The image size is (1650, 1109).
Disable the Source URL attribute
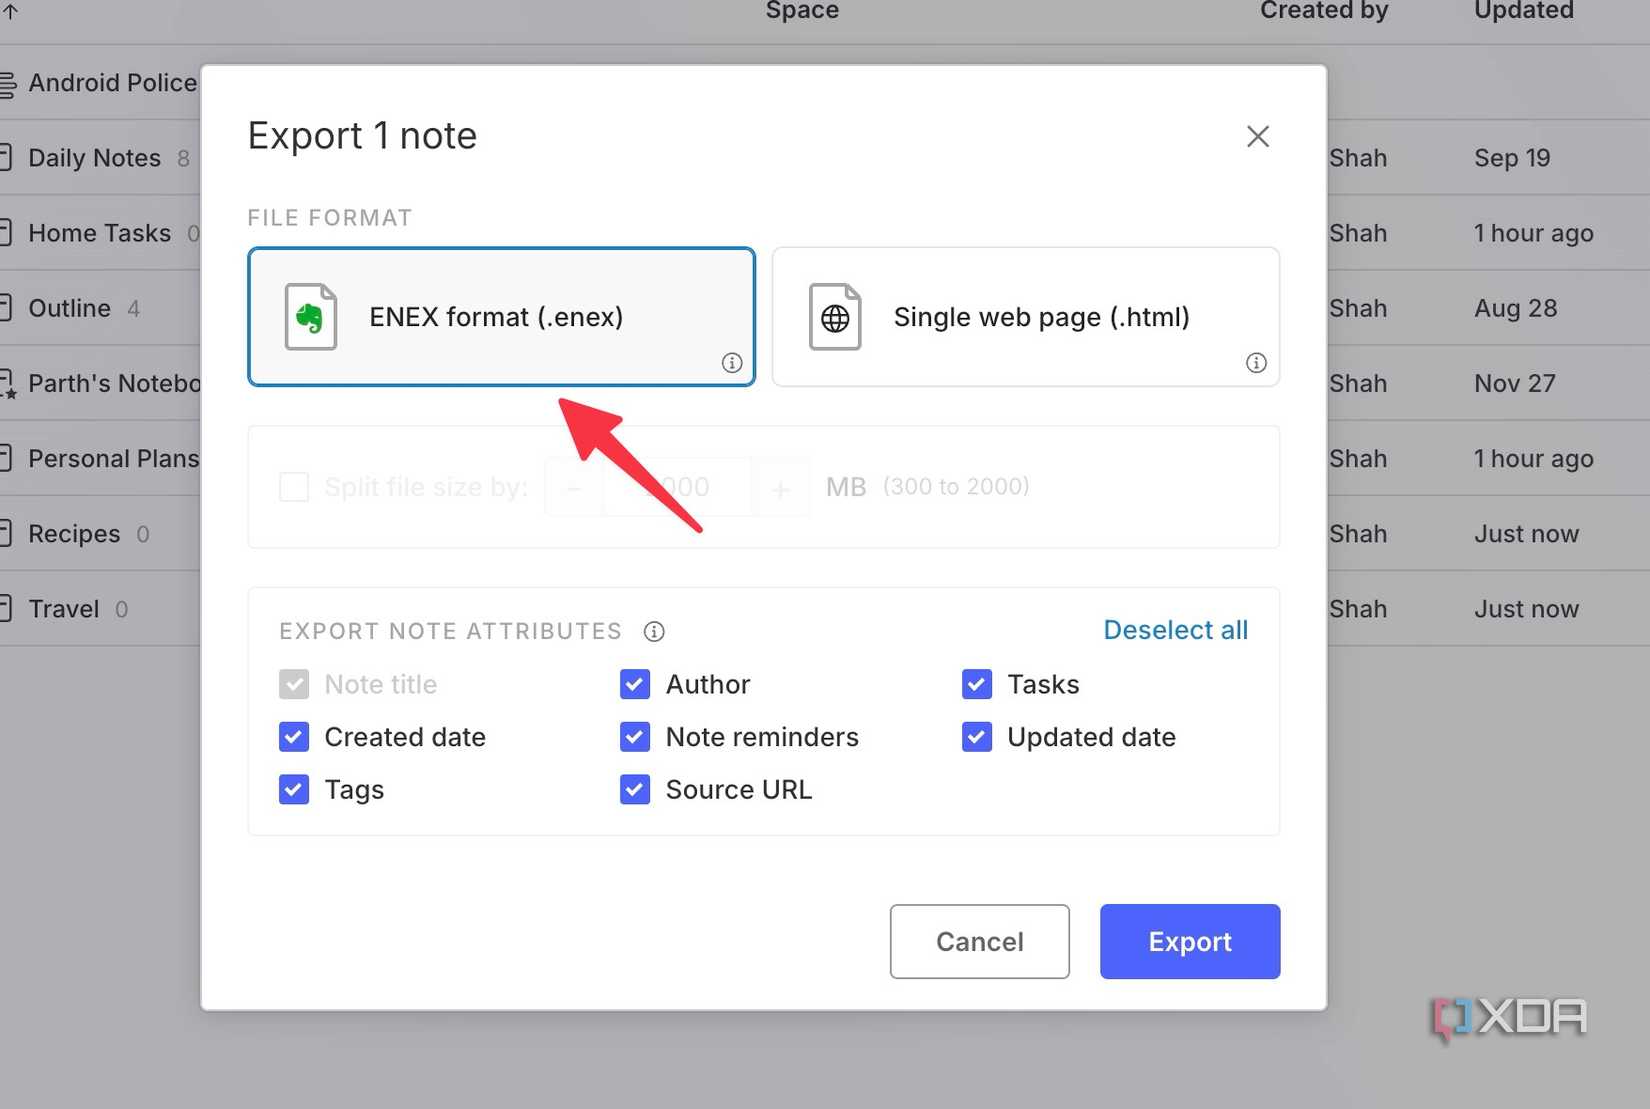tap(635, 789)
